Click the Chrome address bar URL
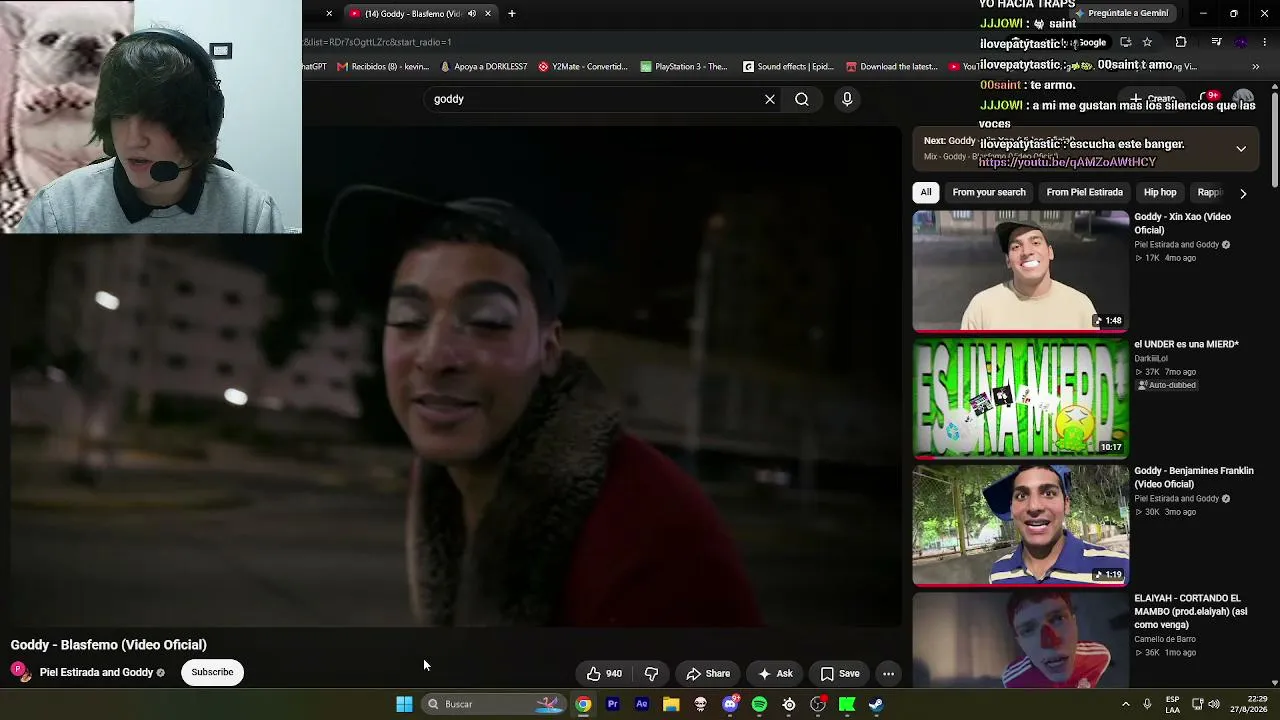 tap(378, 42)
